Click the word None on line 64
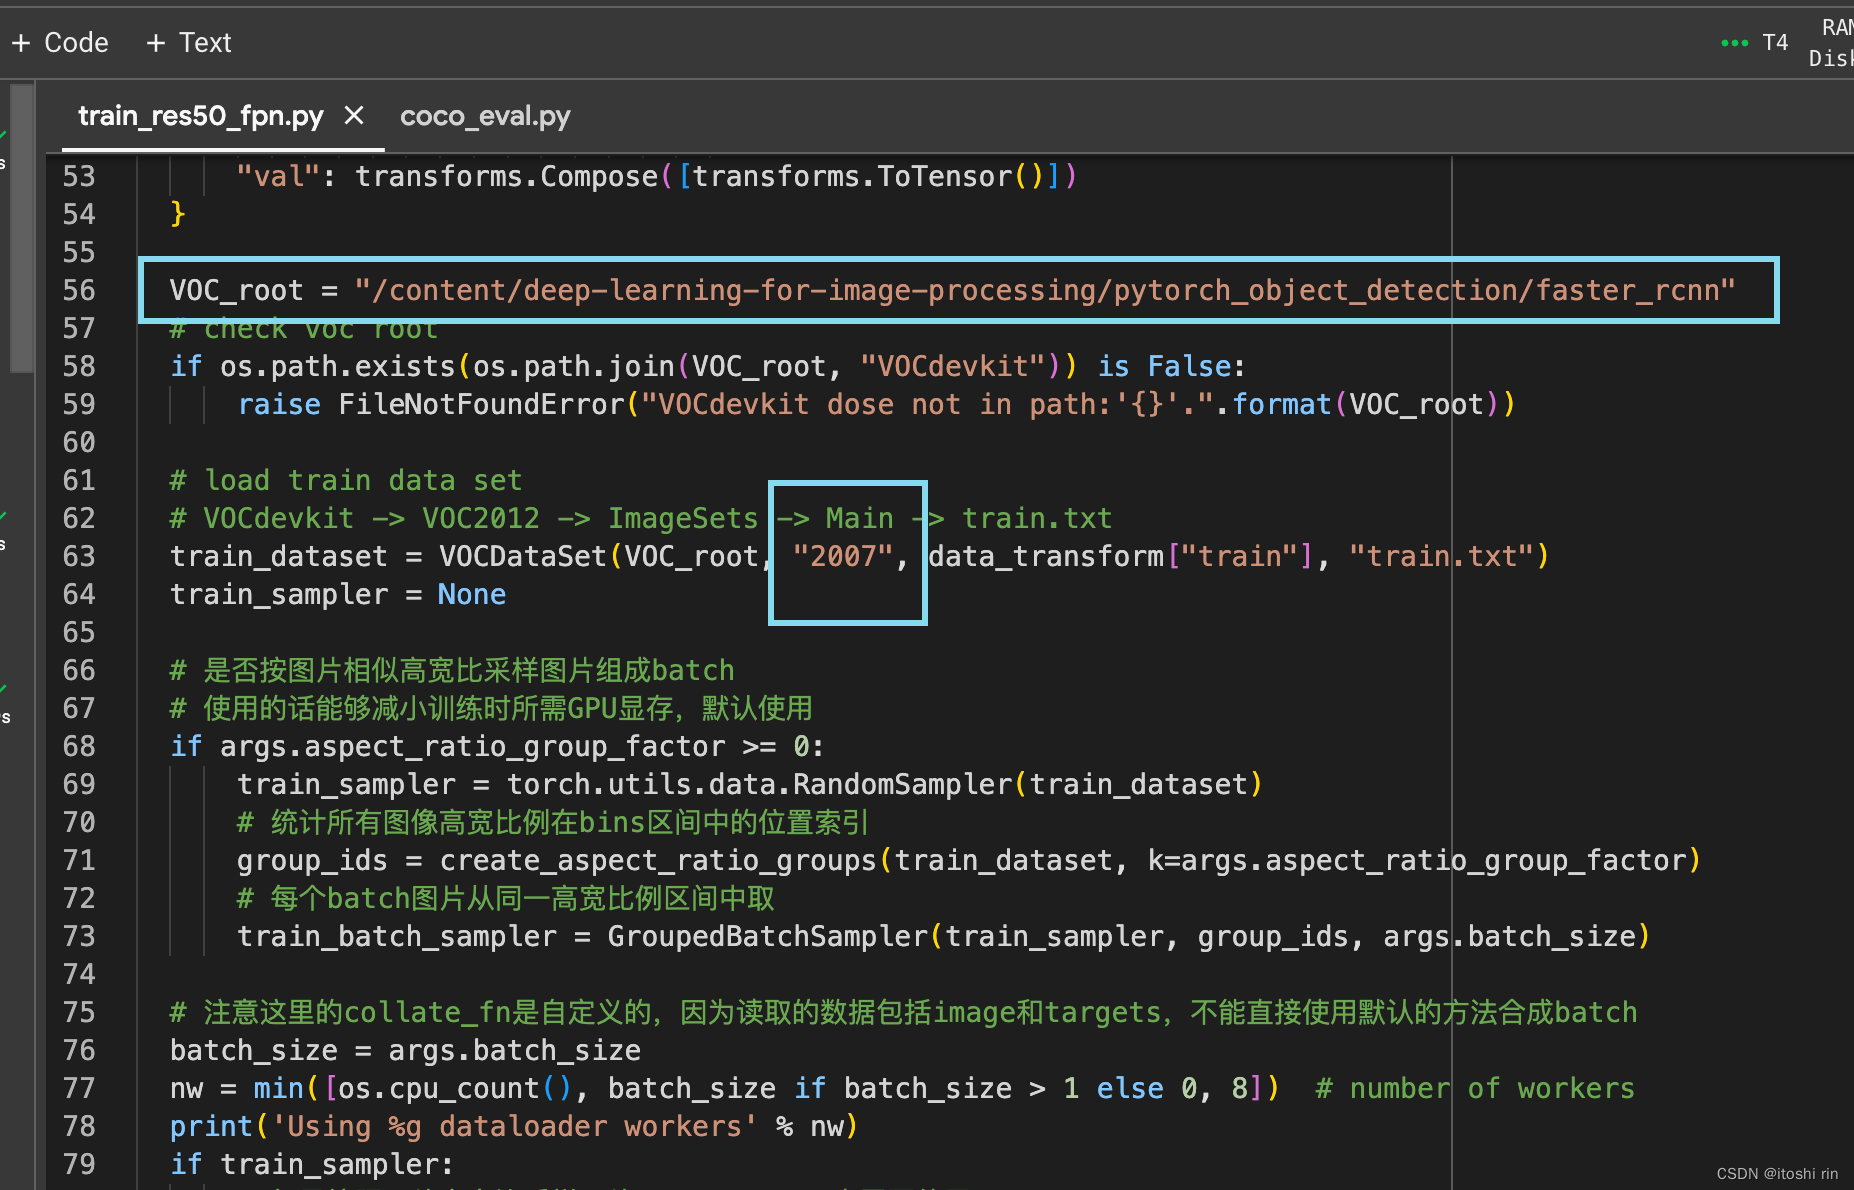The width and height of the screenshot is (1854, 1190). [x=472, y=594]
